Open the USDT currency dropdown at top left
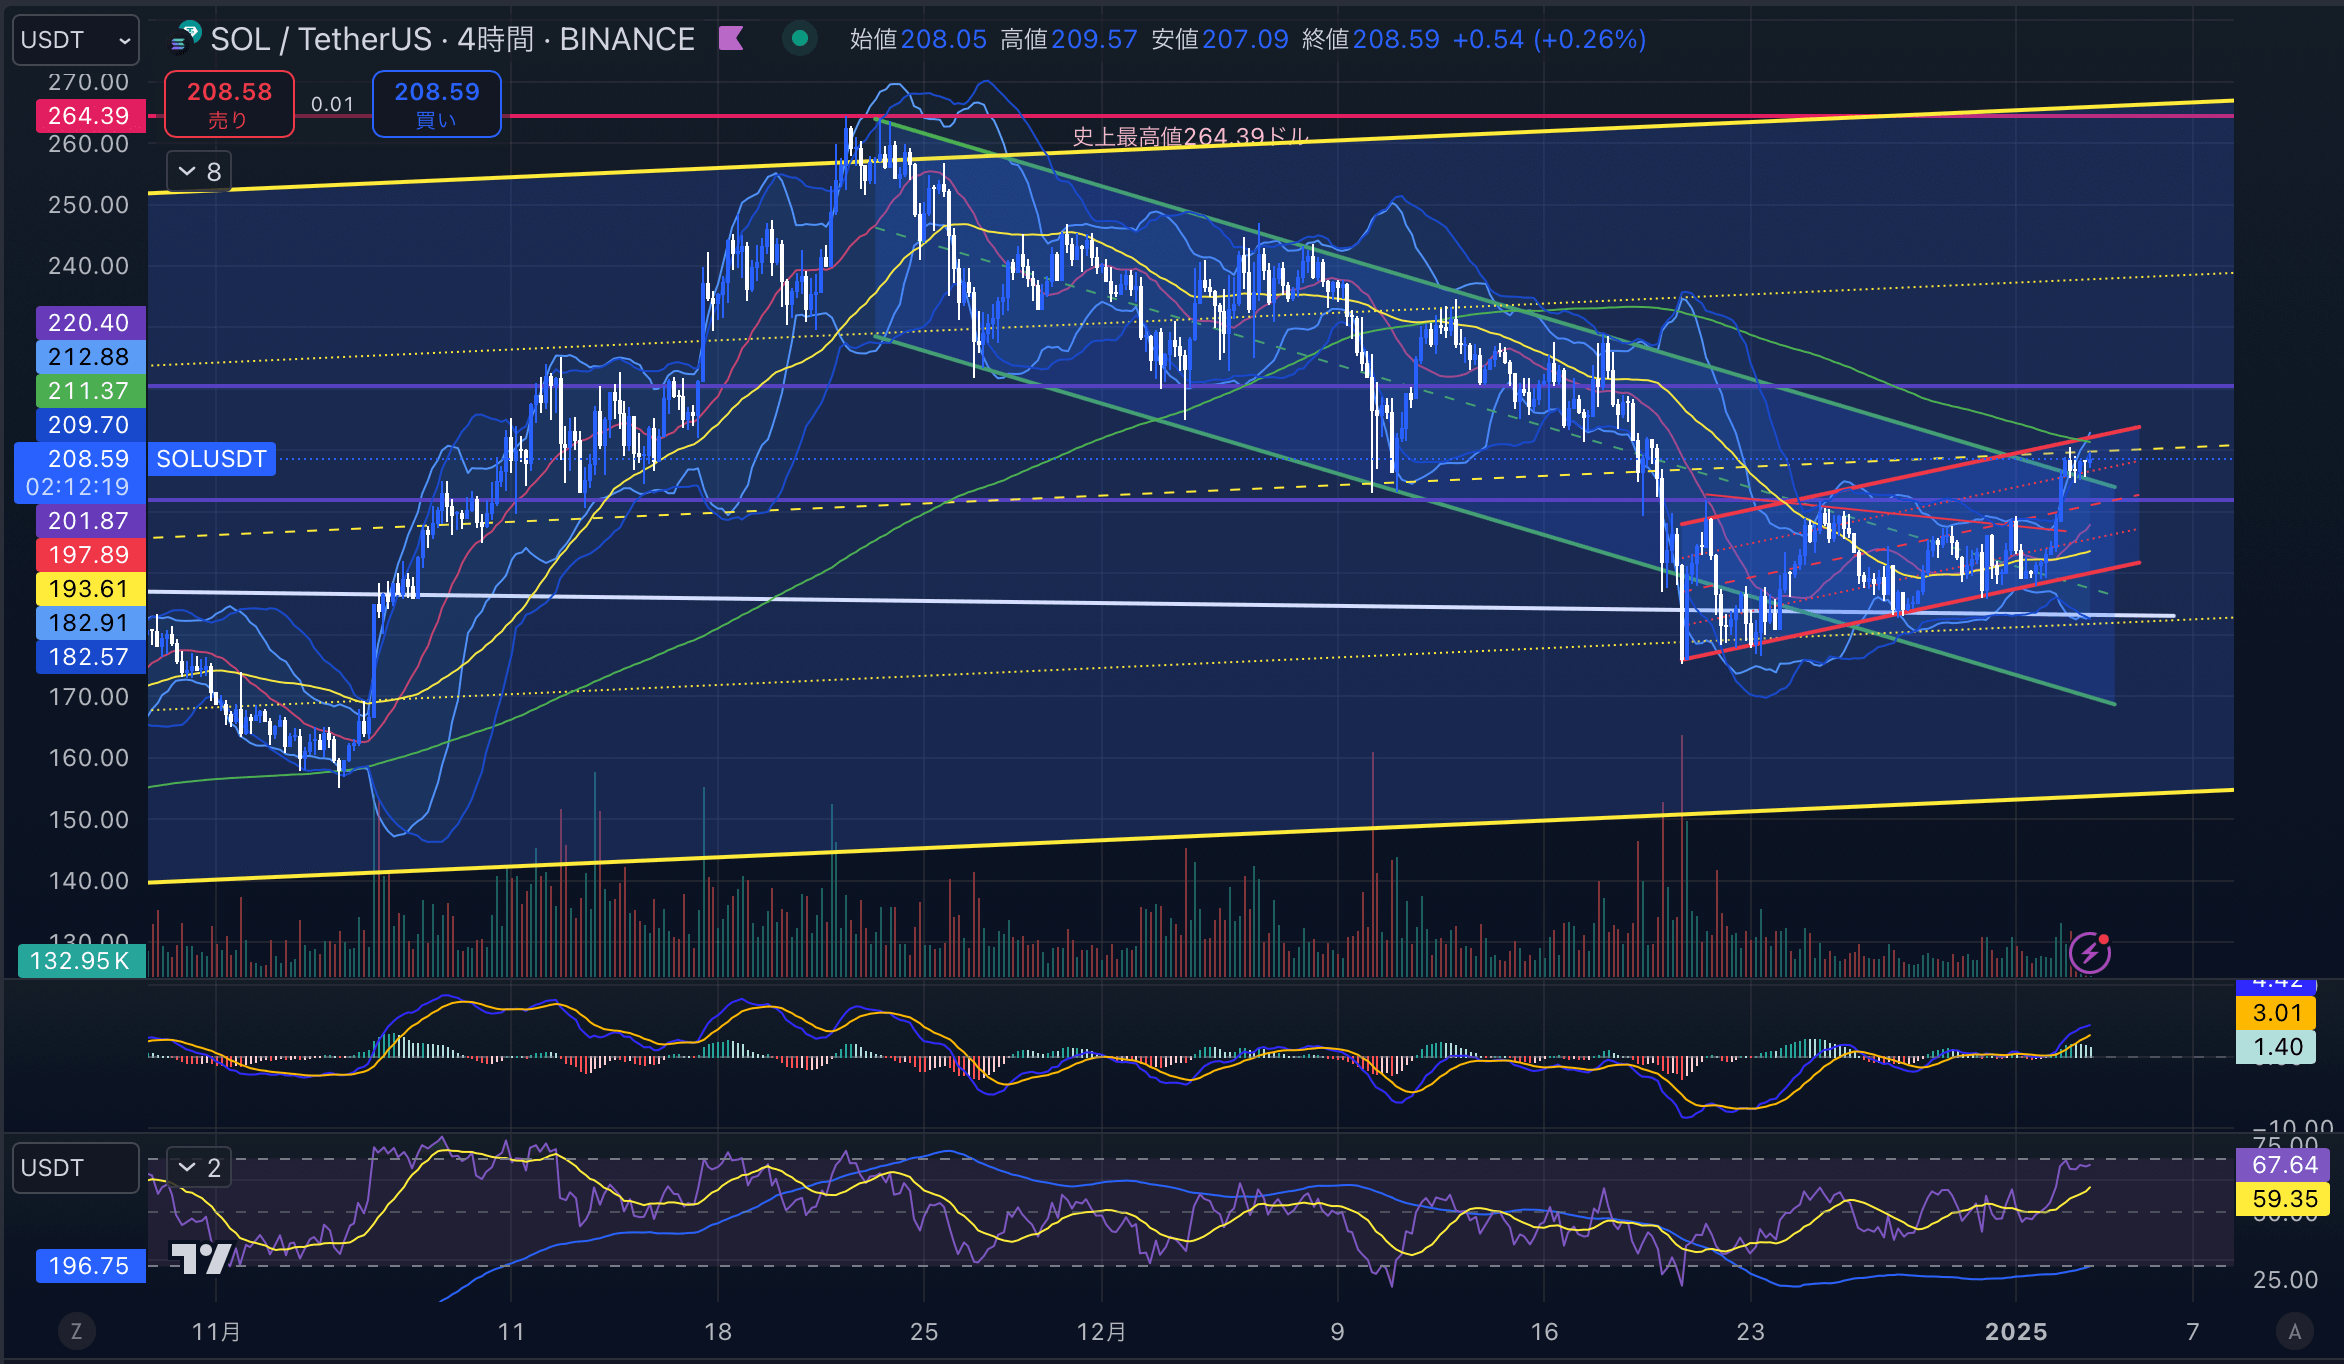The image size is (2344, 1364). pyautogui.click(x=76, y=40)
